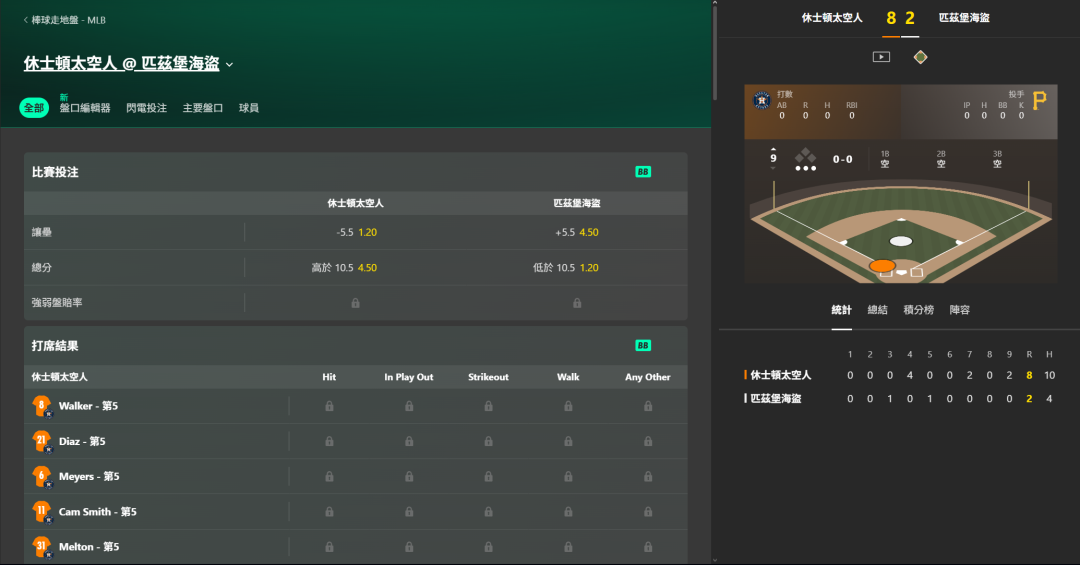
Task: Open the 總結 tab
Action: tap(878, 310)
